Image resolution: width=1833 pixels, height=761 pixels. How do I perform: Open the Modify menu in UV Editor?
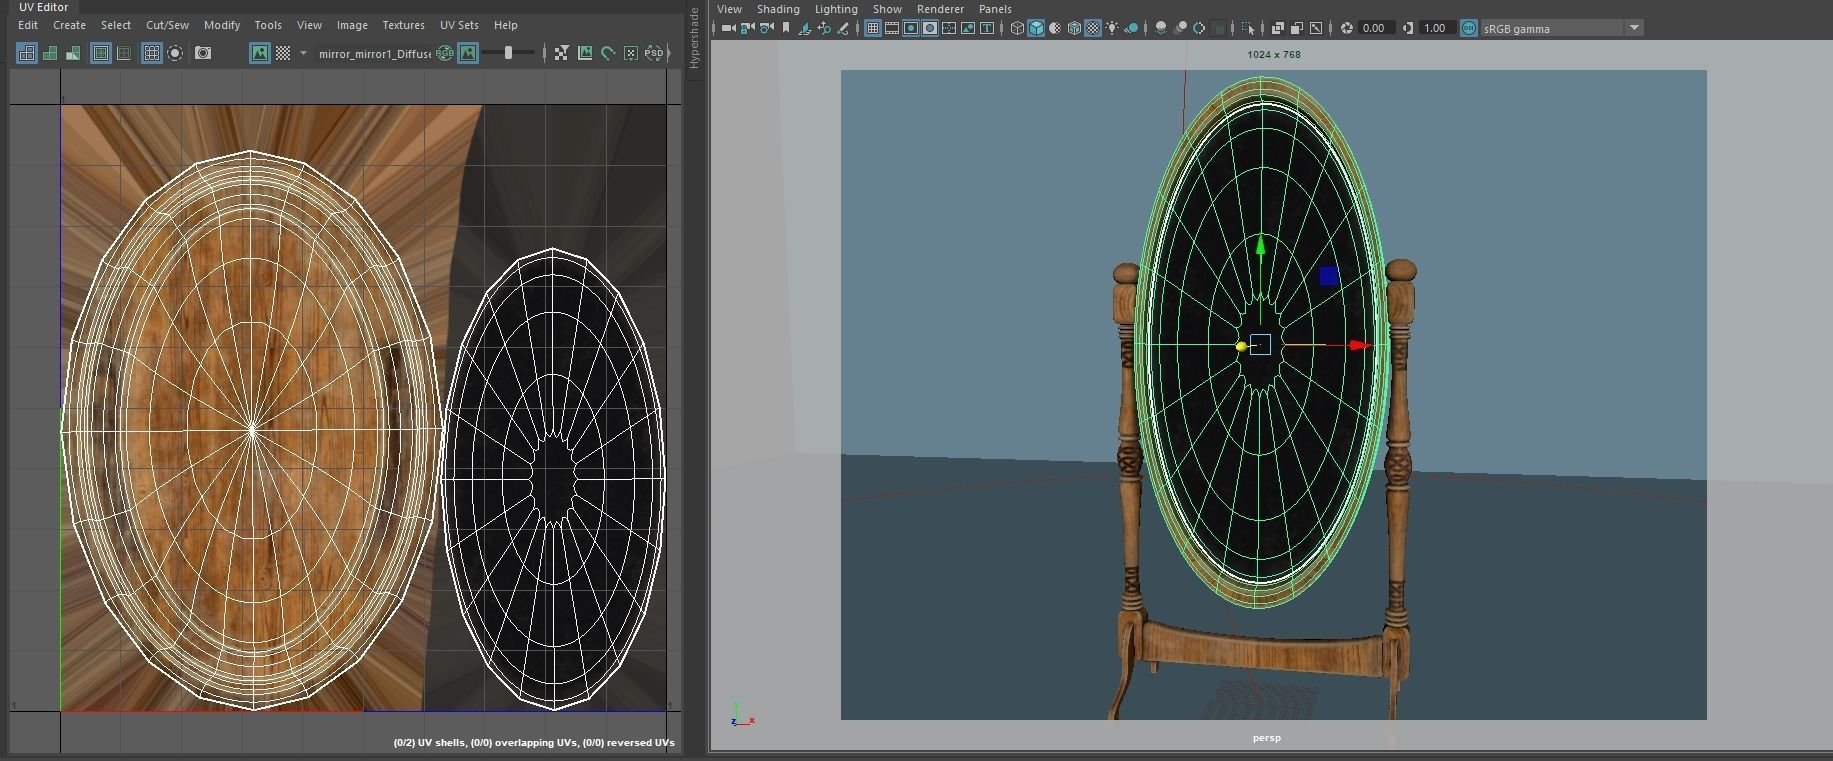click(x=222, y=25)
